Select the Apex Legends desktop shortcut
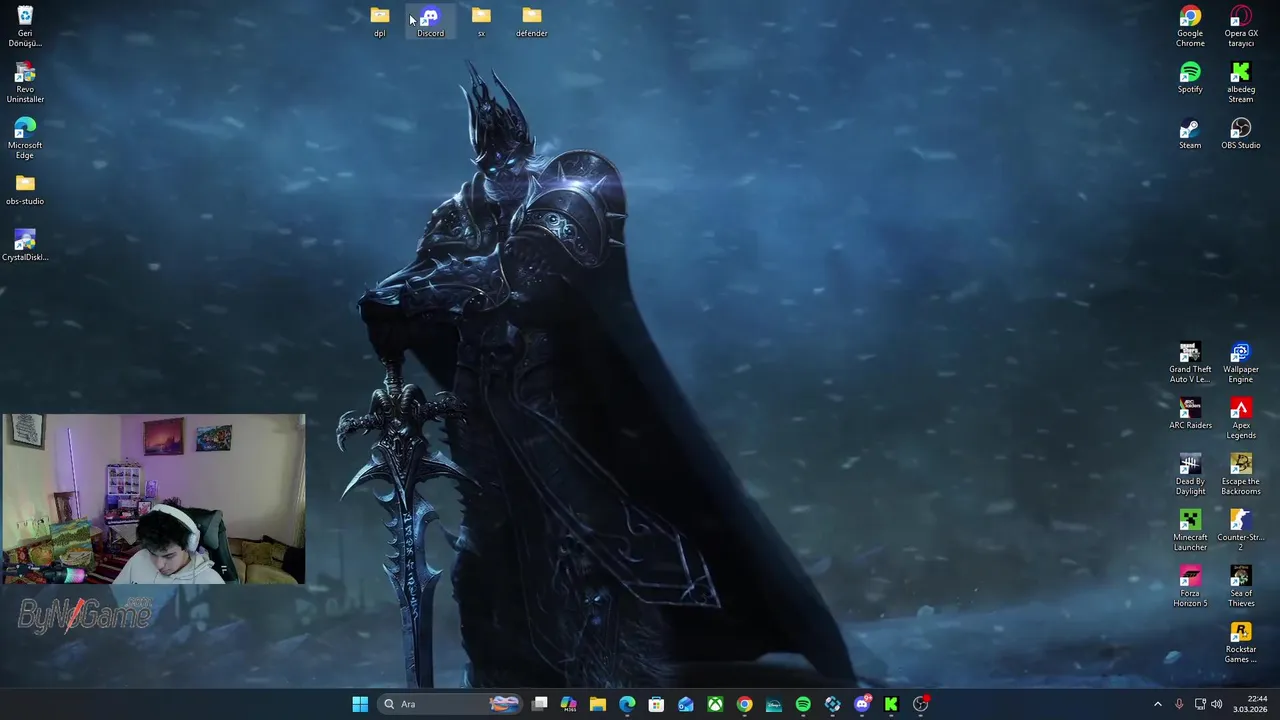This screenshot has height=720, width=1280. [x=1241, y=418]
